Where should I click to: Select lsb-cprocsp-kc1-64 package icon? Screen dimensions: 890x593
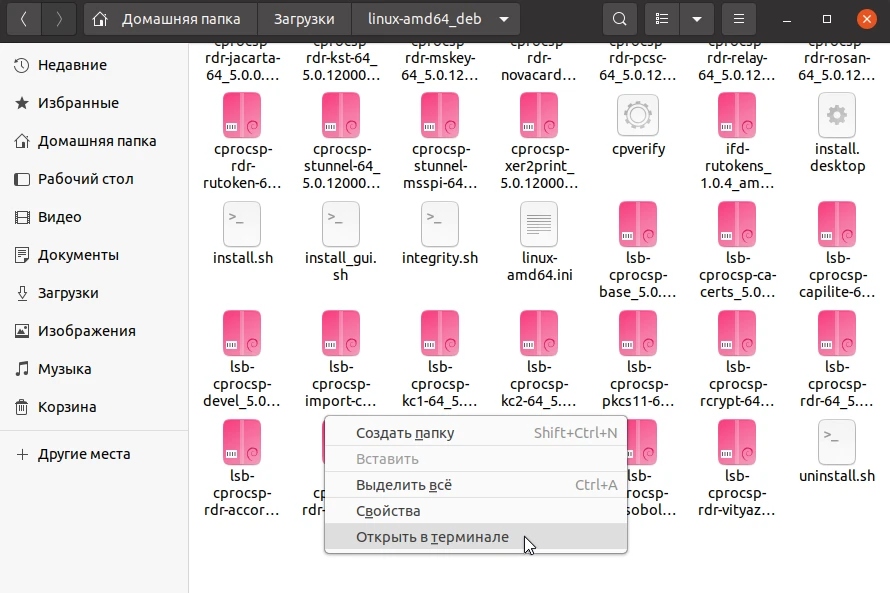tap(440, 333)
